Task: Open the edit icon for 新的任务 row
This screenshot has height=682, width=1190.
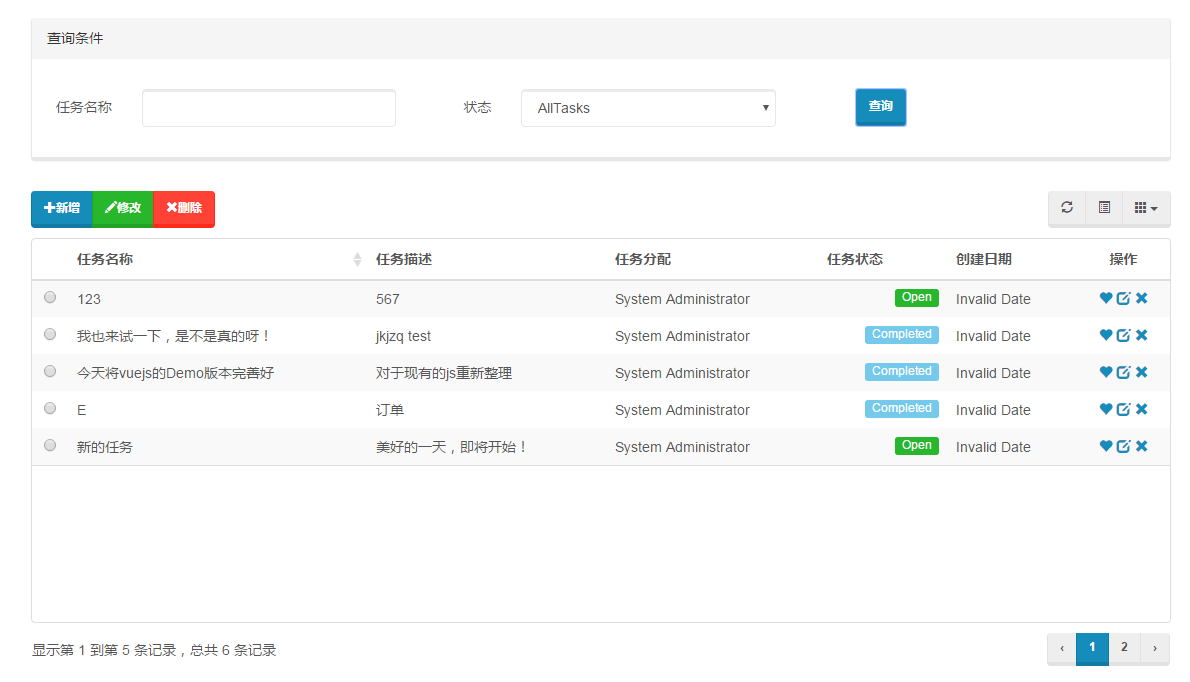Action: [x=1123, y=445]
